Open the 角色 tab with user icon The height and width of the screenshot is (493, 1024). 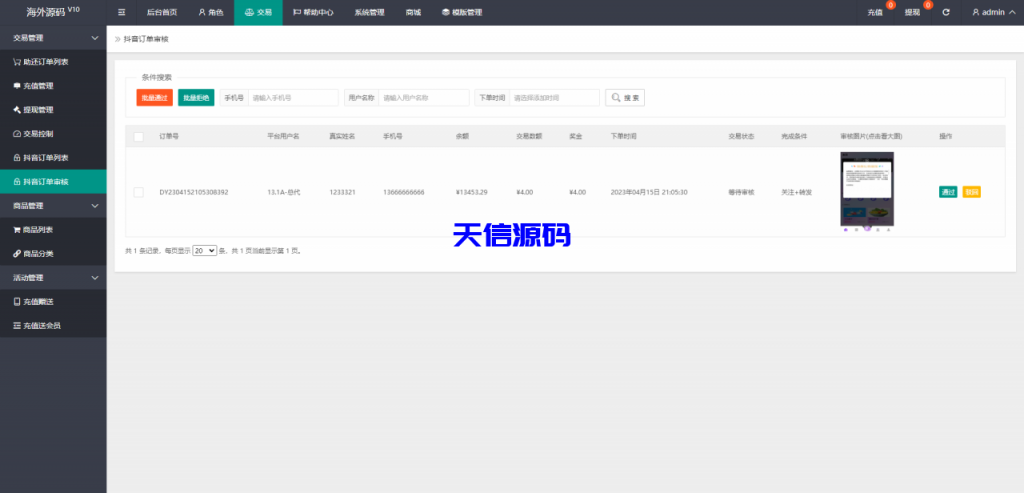click(211, 12)
